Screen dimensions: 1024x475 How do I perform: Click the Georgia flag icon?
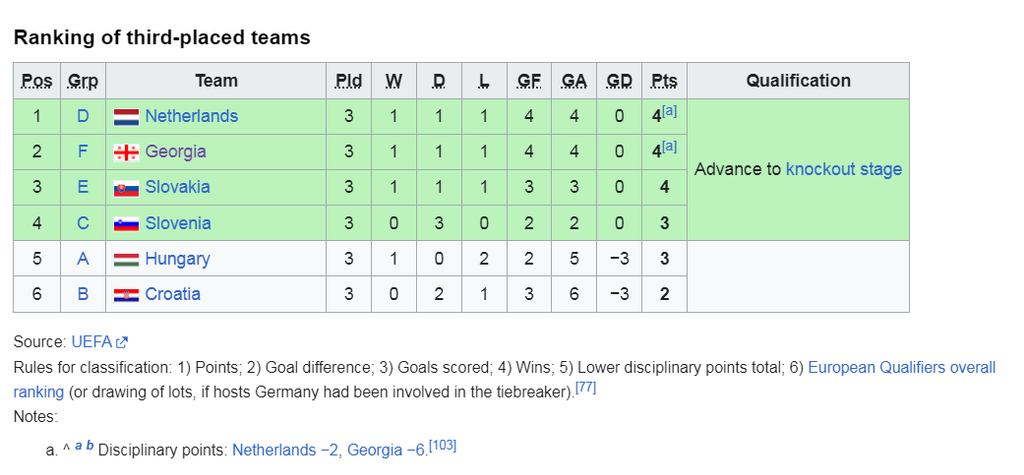(x=126, y=152)
